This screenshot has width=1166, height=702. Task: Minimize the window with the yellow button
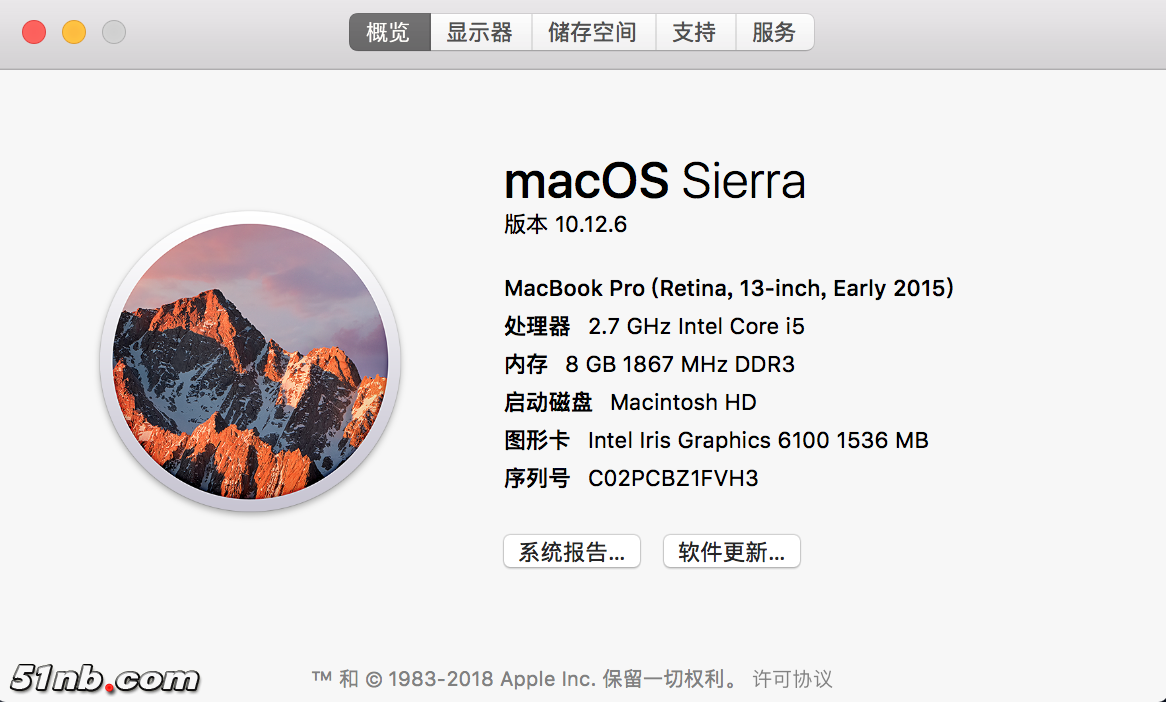[74, 32]
